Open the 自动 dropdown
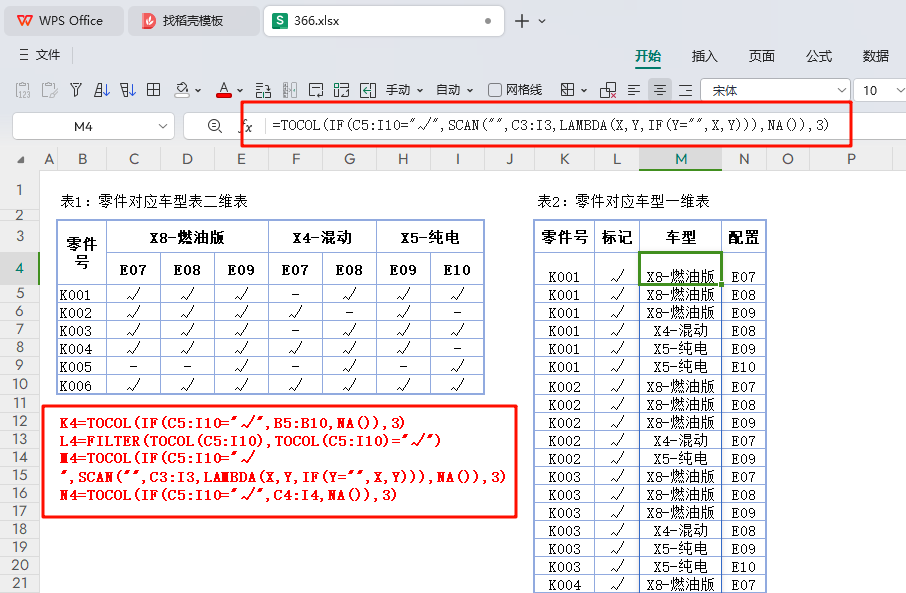The image size is (906, 593). (454, 90)
